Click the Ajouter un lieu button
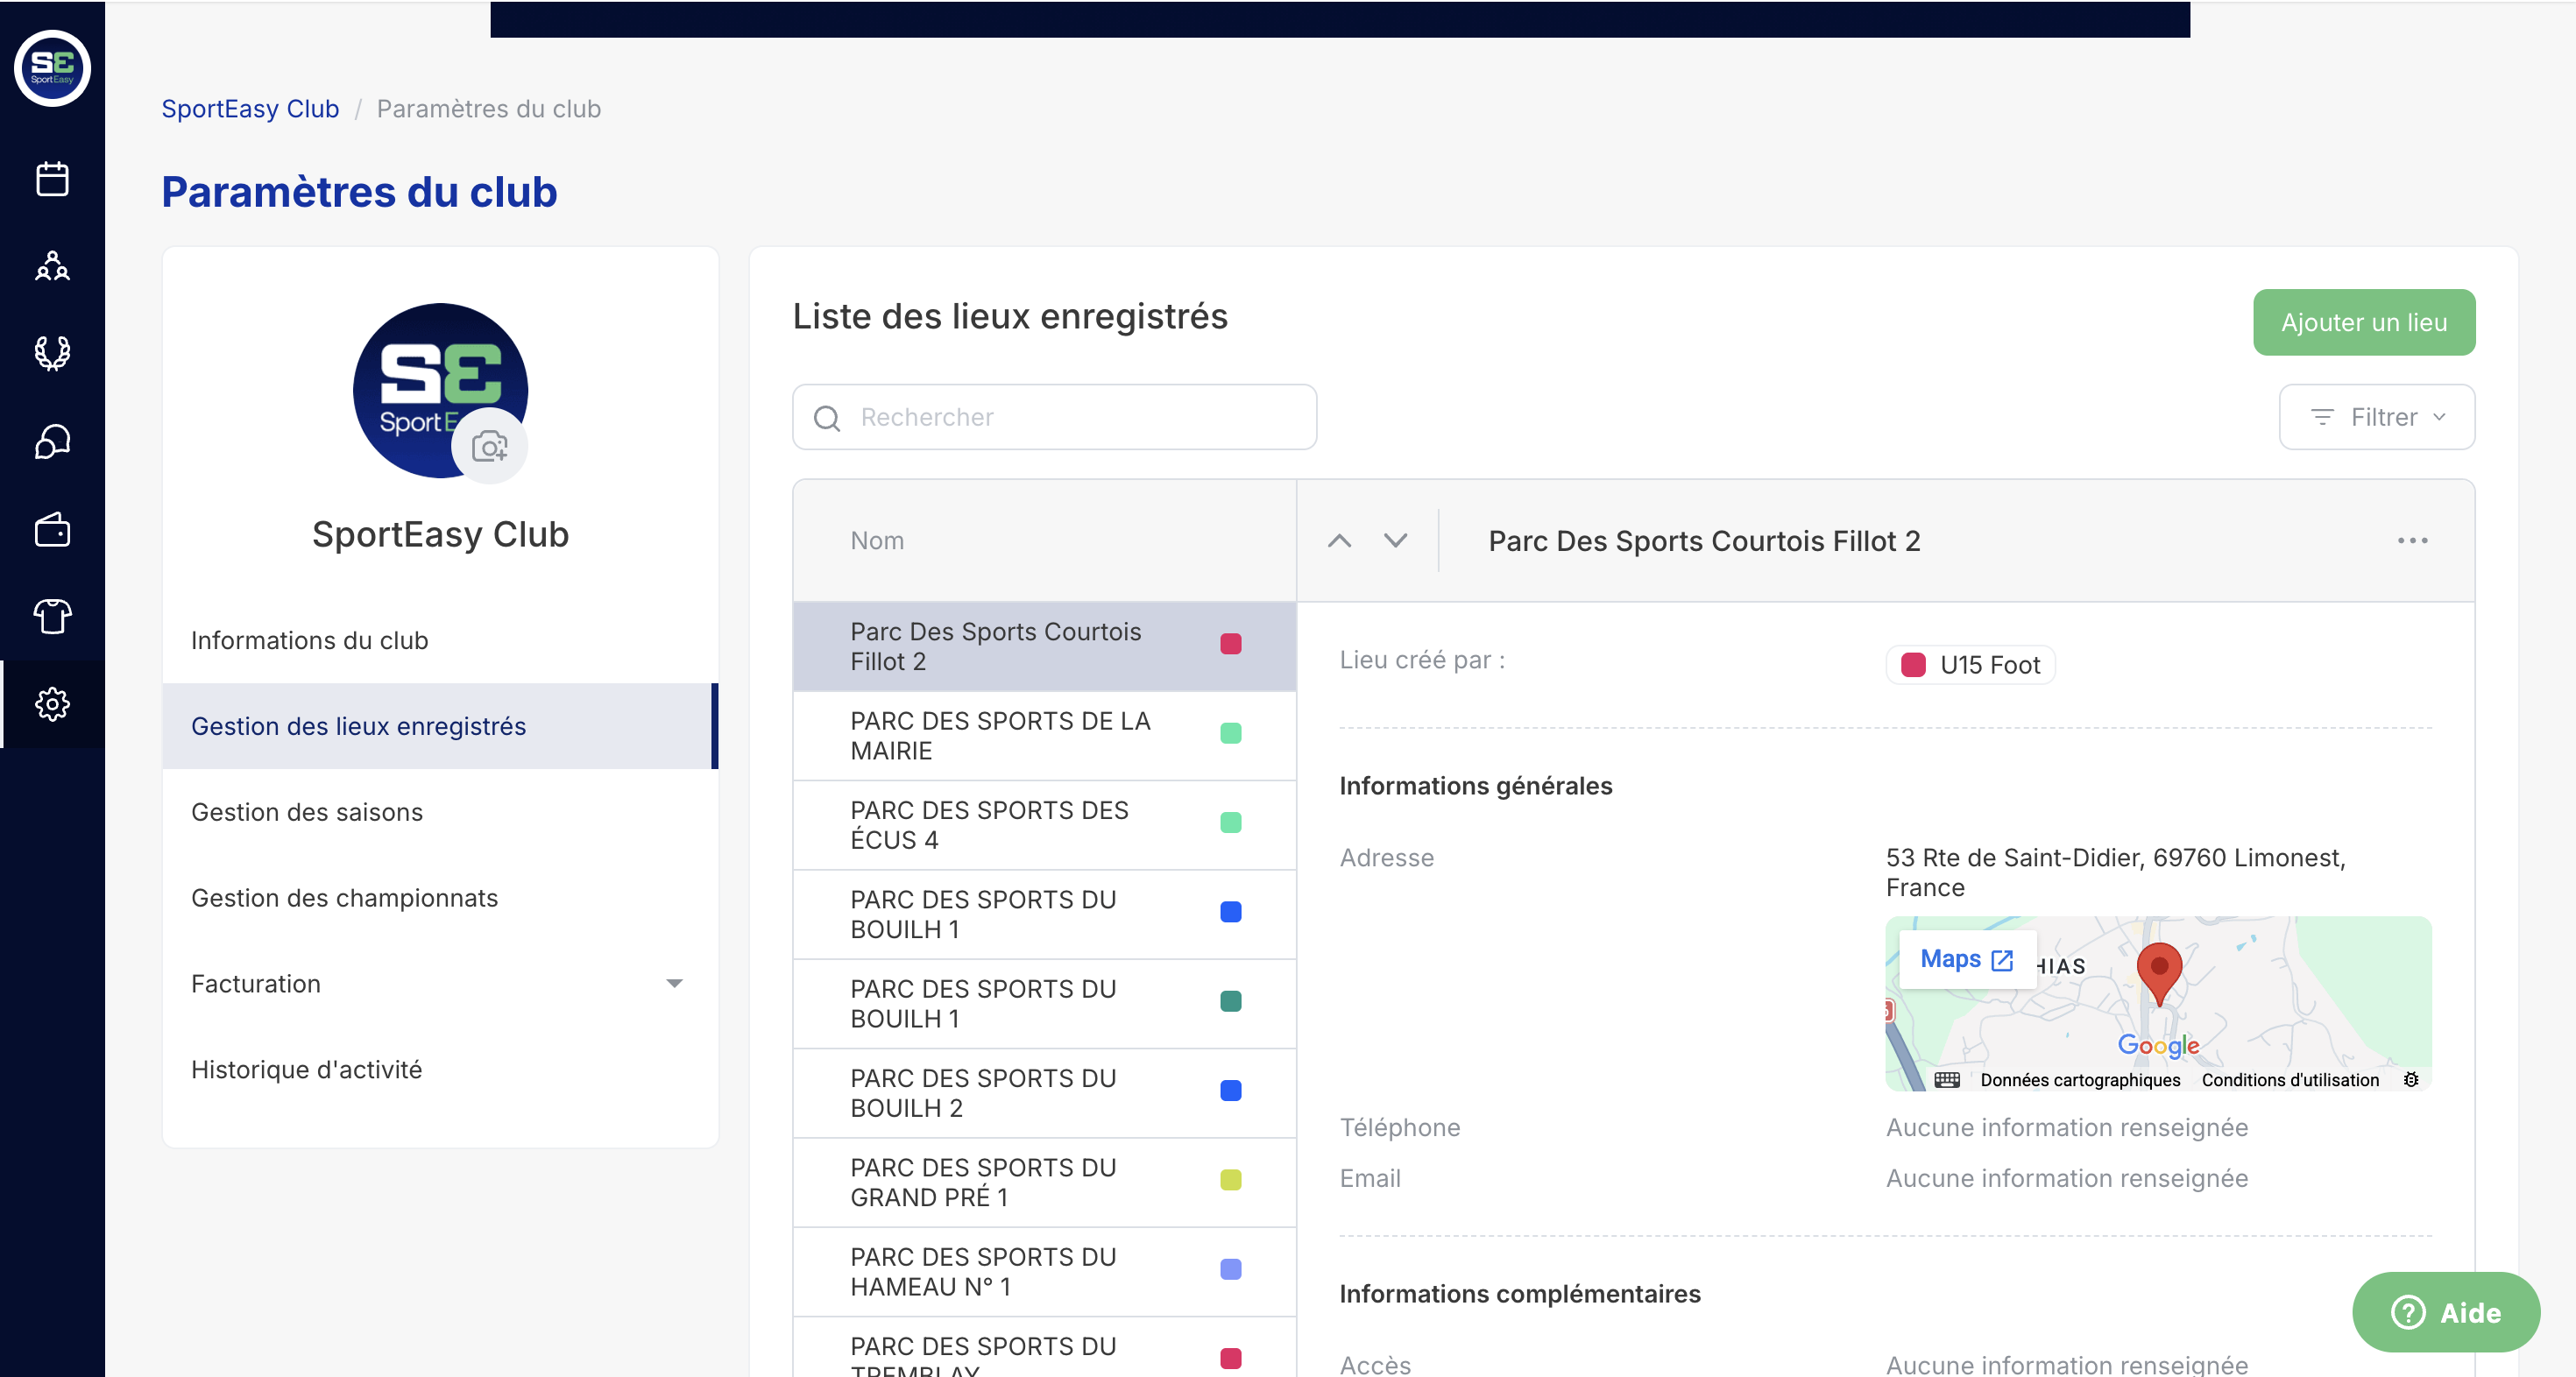 2363,323
